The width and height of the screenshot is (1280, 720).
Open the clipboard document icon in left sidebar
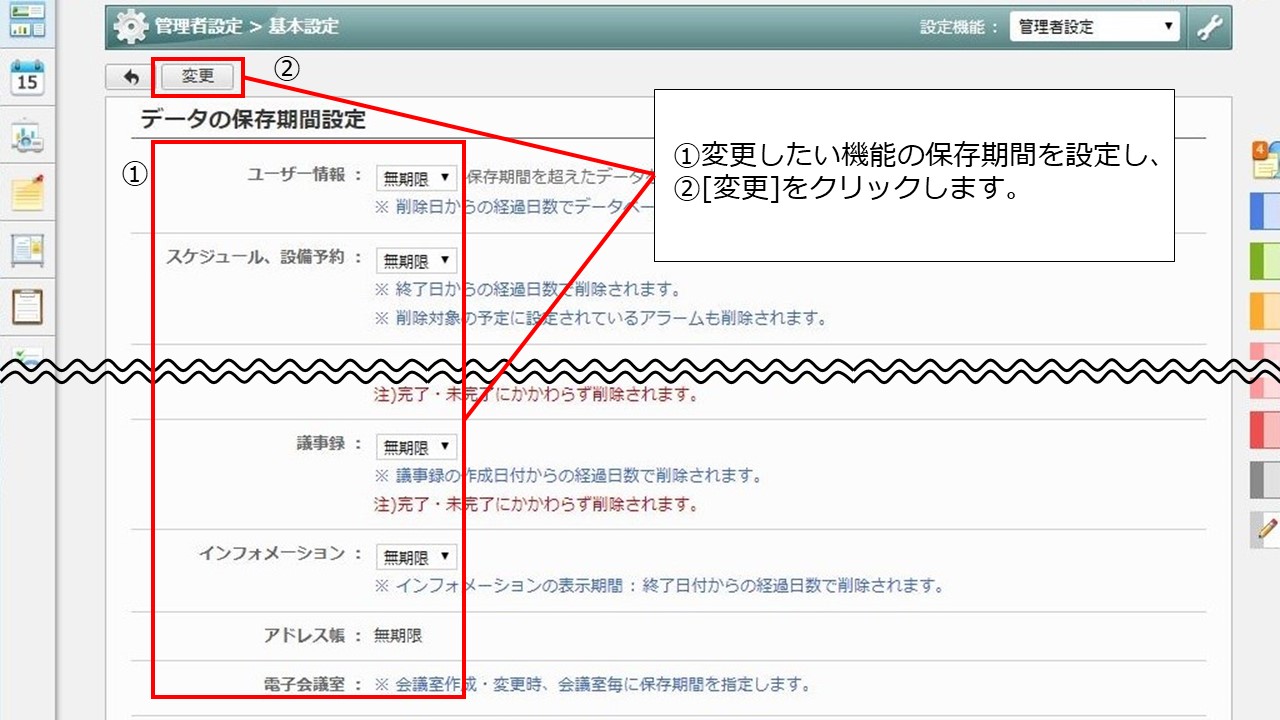[27, 306]
